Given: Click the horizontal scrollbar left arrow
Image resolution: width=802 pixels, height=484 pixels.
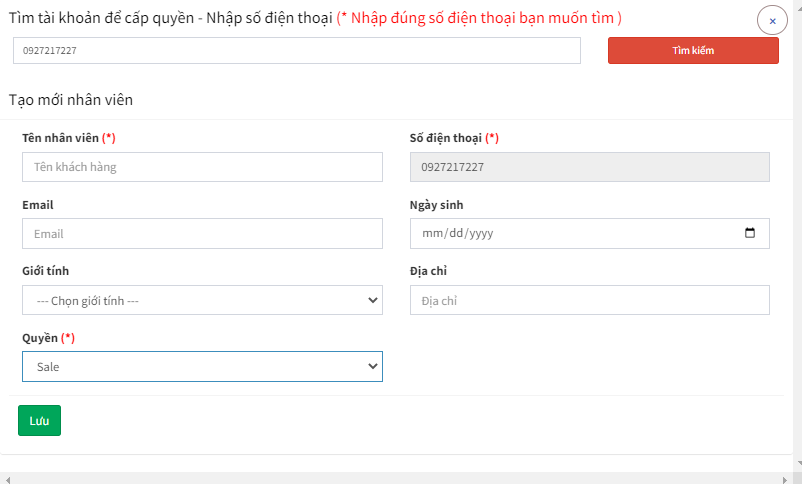Looking at the screenshot, I should pyautogui.click(x=6, y=478).
